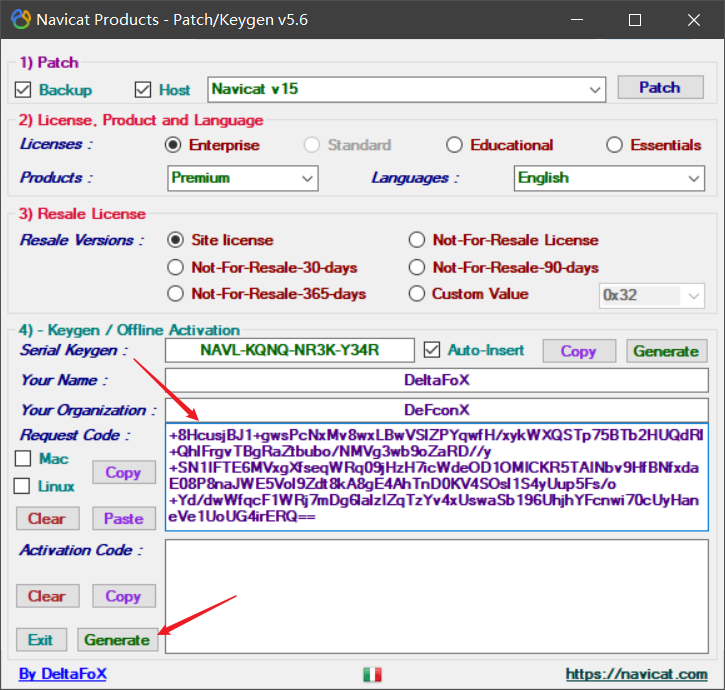Click the Navicat app icon in title bar
The width and height of the screenshot is (725, 690).
21,19
